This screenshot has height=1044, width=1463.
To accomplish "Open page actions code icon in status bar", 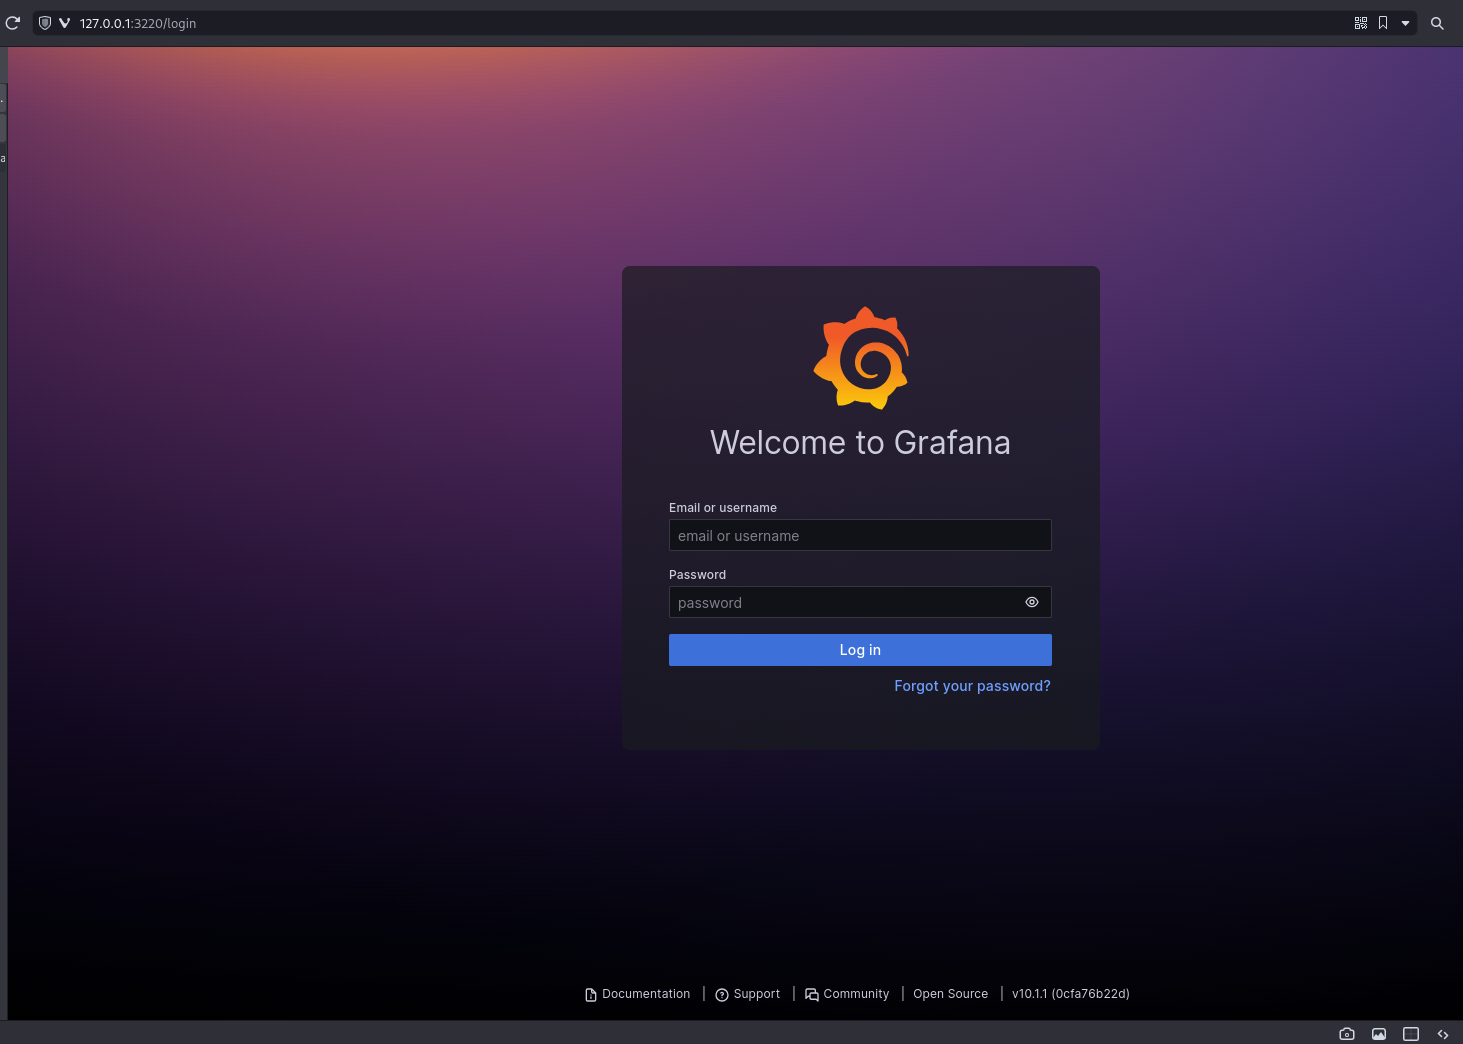I will click(1443, 1034).
